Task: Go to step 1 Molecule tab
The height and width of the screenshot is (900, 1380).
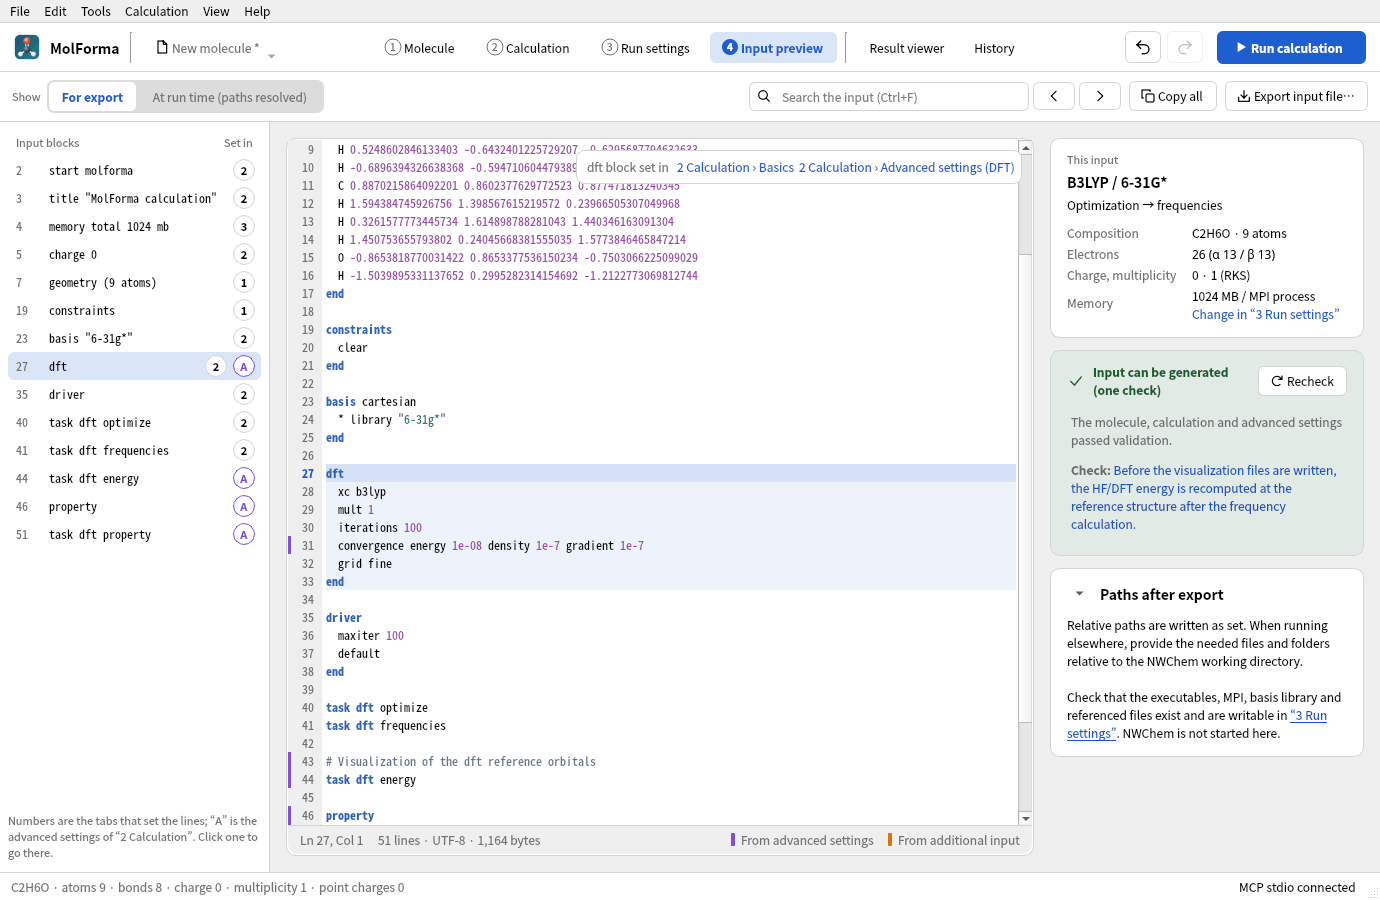Action: tap(419, 48)
